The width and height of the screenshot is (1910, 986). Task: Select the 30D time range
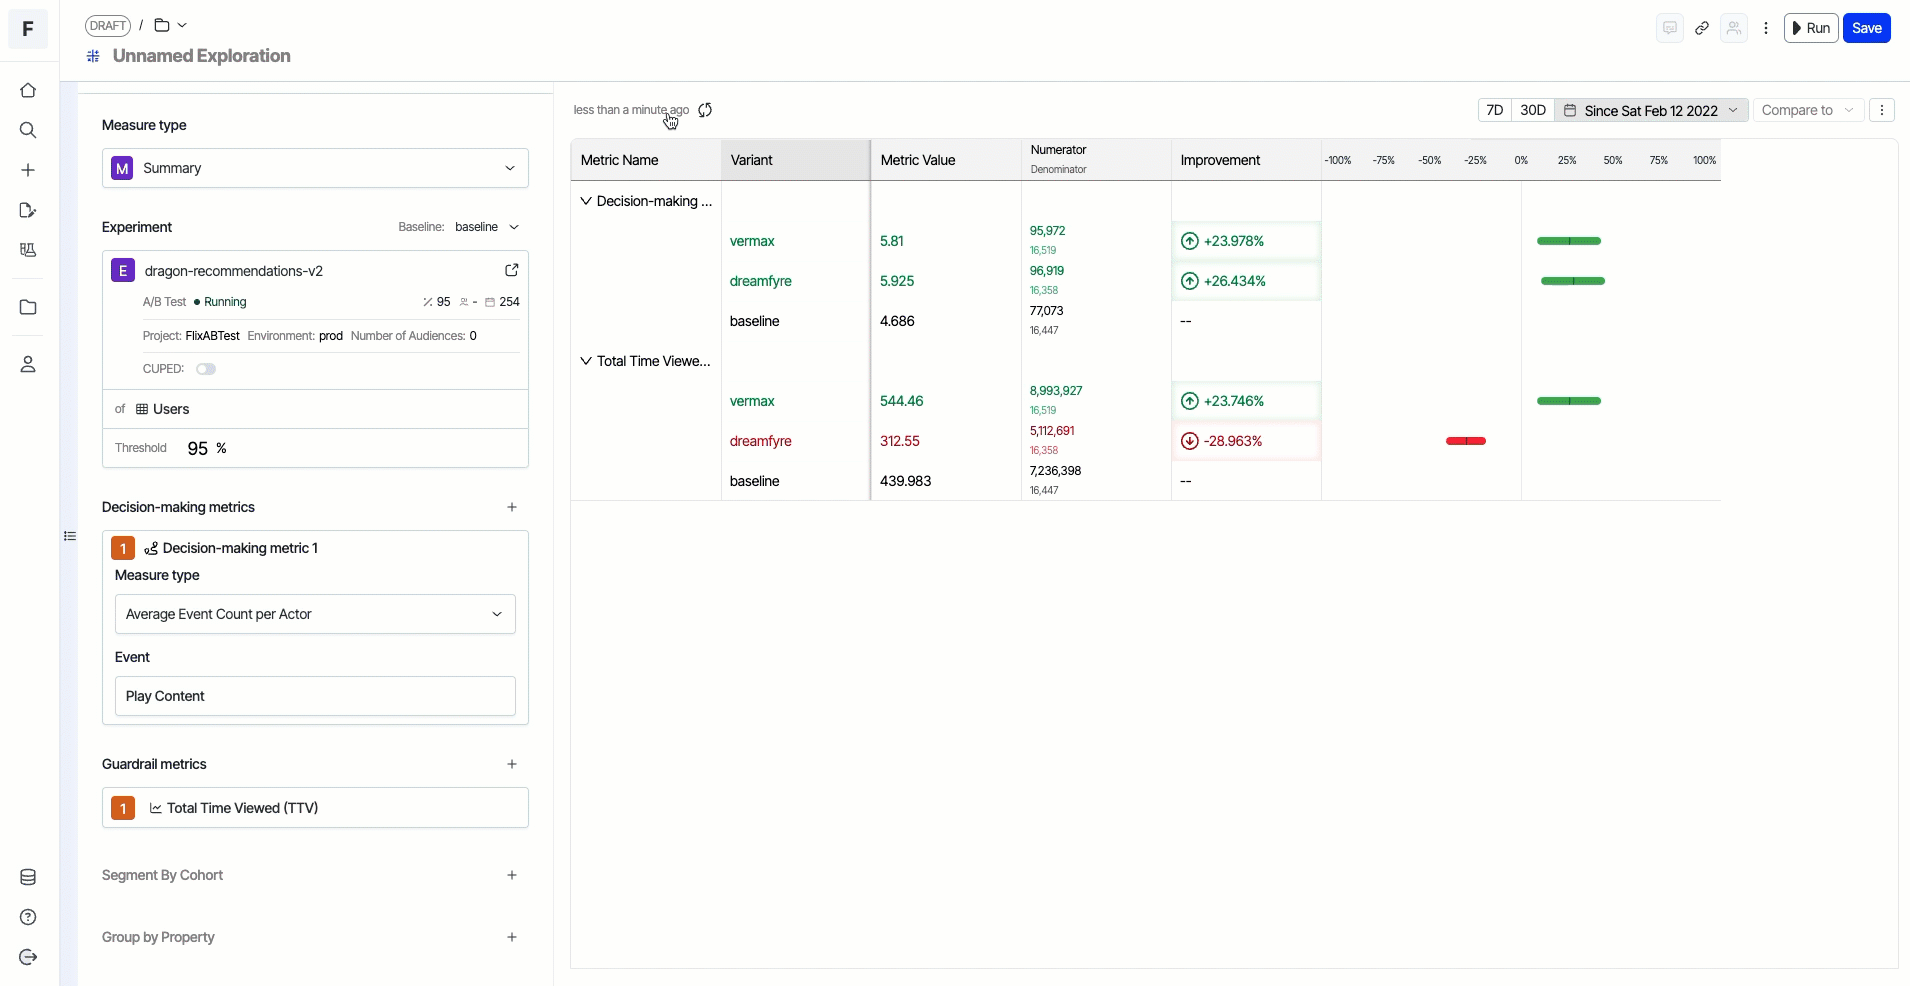[x=1533, y=110]
